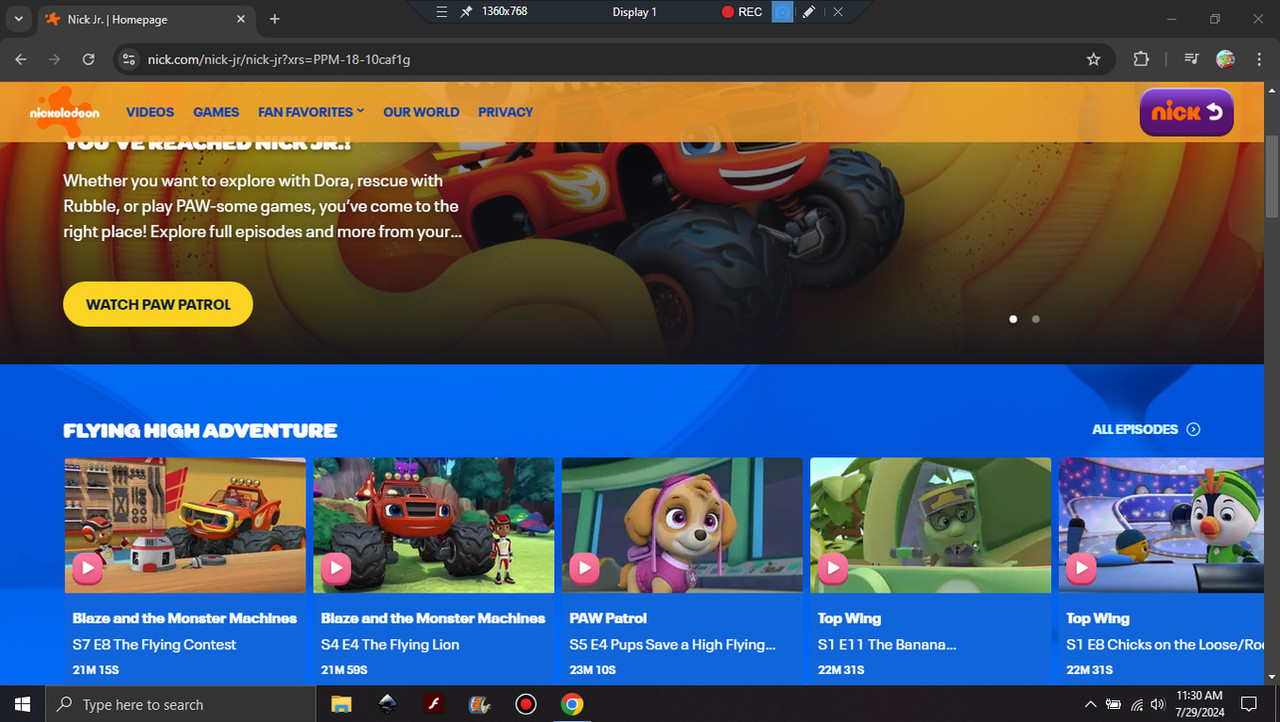Open the Games nav item
1280x722 pixels.
(216, 112)
